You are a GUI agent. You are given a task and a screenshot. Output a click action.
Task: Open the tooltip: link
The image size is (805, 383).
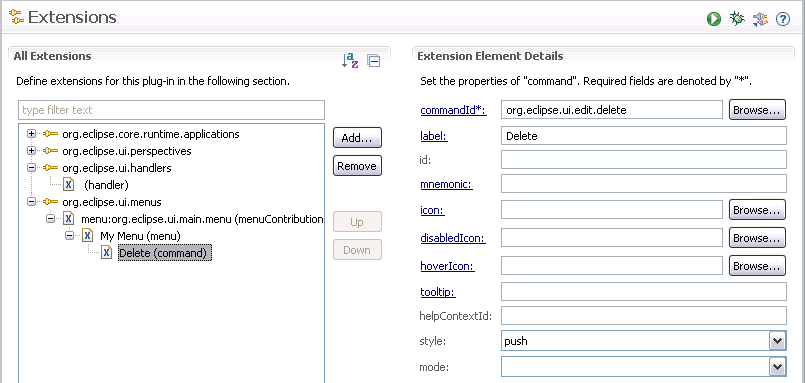coord(438,292)
